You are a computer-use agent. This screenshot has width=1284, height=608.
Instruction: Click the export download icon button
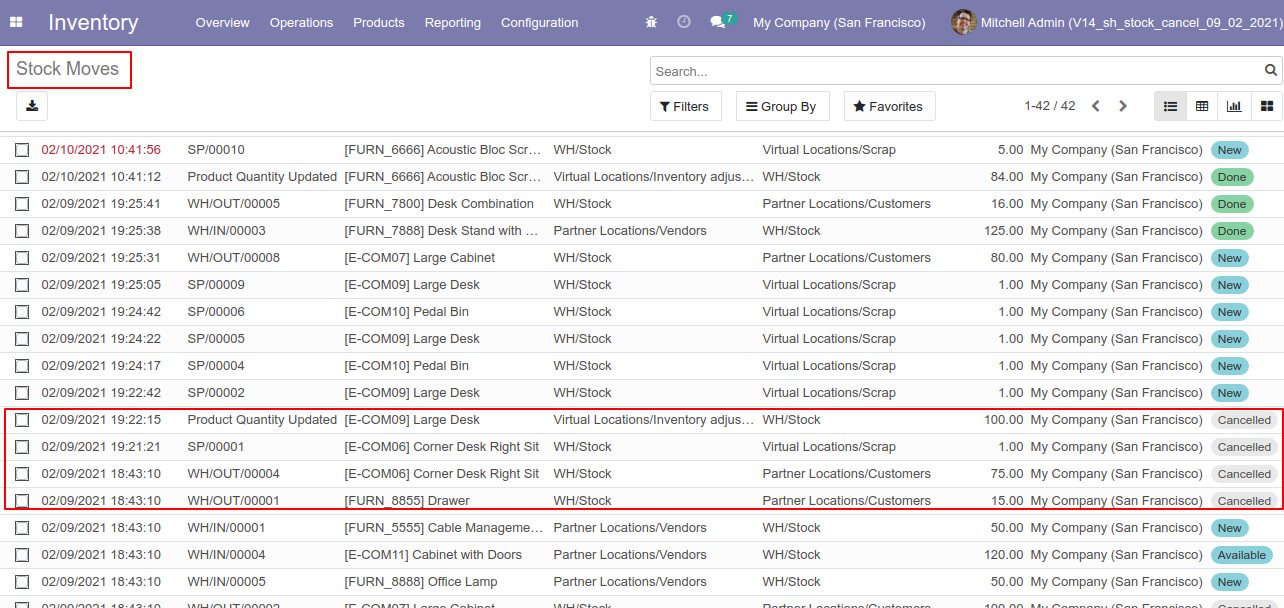point(32,106)
